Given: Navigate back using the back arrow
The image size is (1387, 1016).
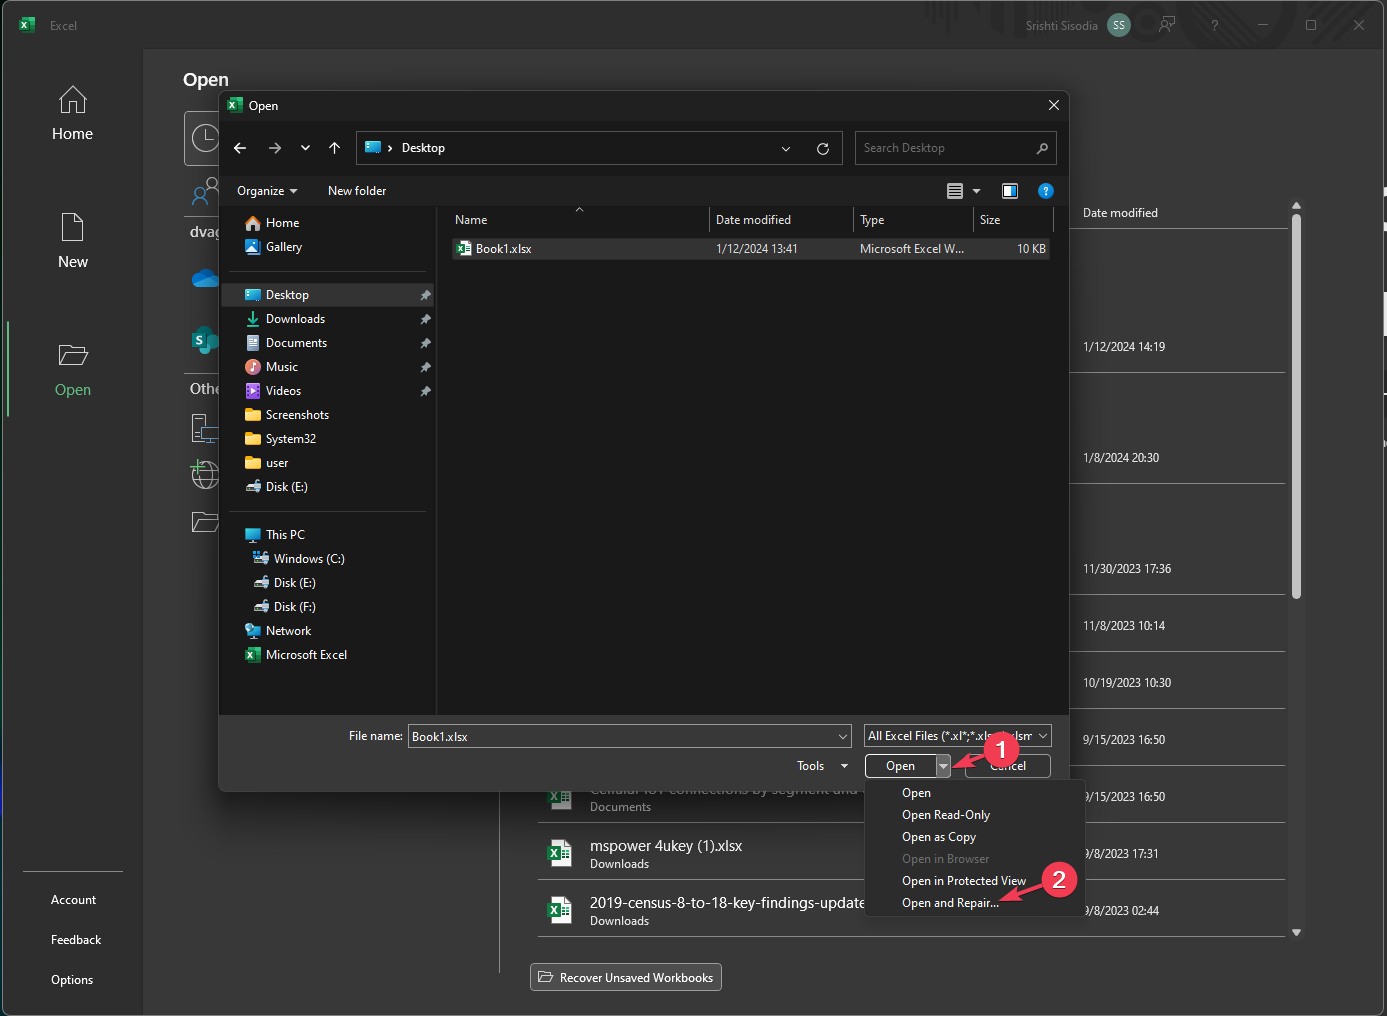Looking at the screenshot, I should point(240,147).
